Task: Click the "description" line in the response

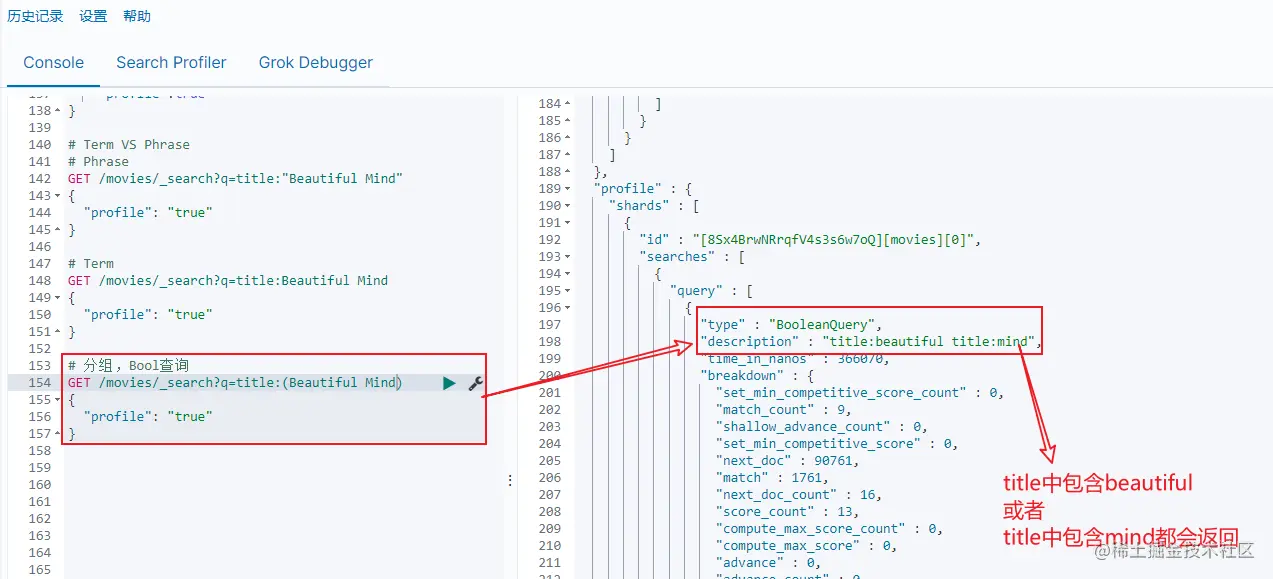Action: pos(871,342)
